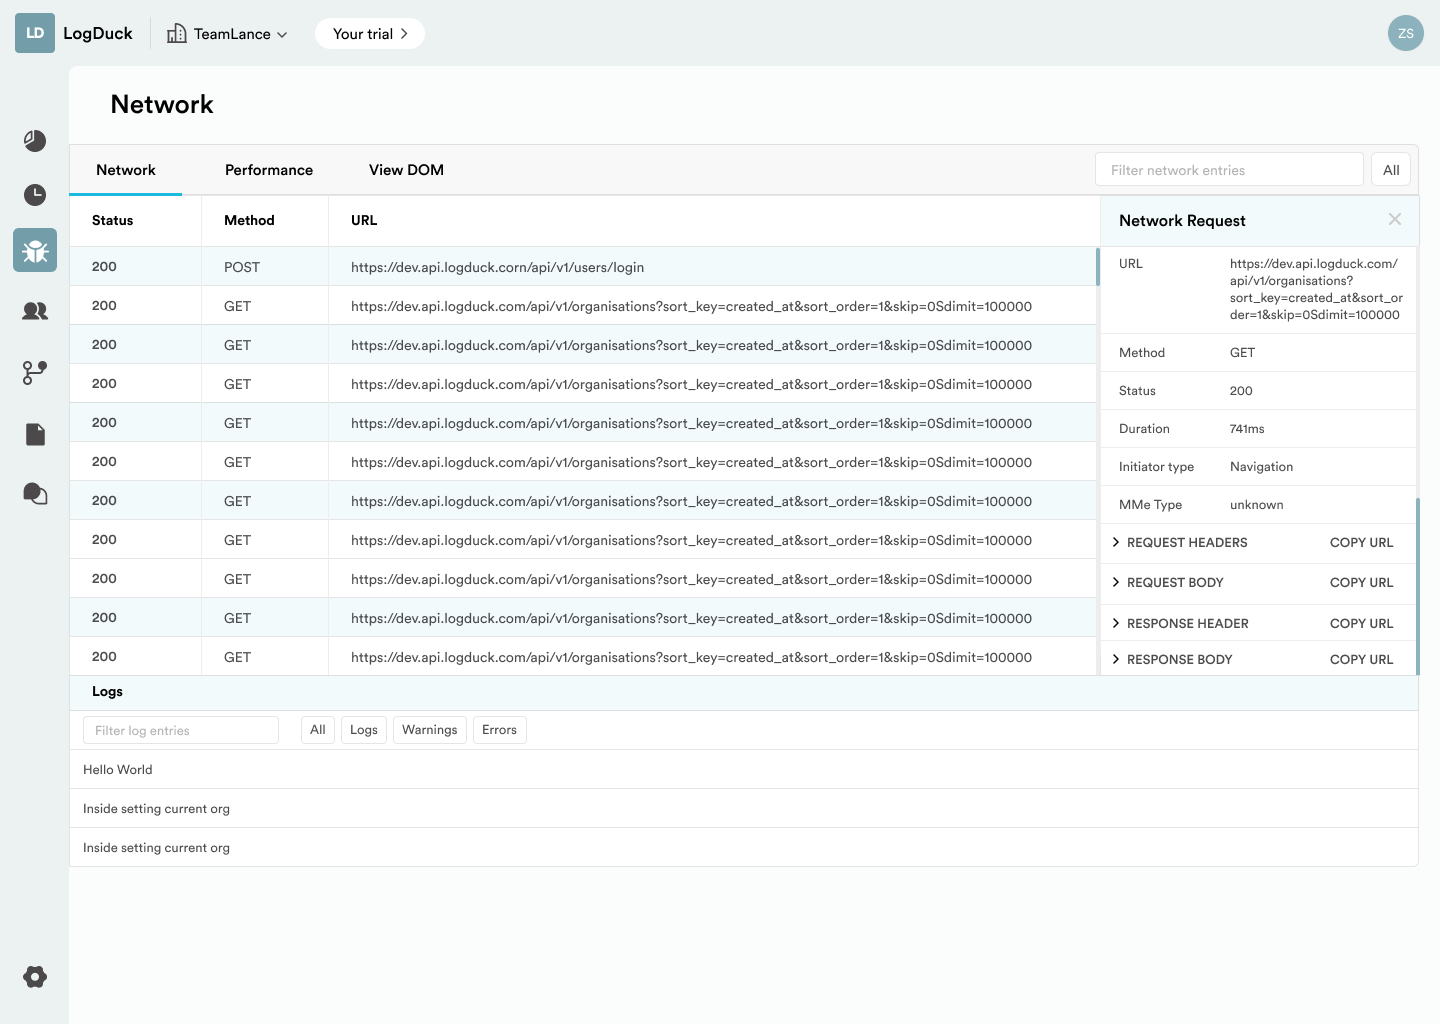
Task: Click COPY URL beside REQUEST BODY
Action: coord(1361,583)
